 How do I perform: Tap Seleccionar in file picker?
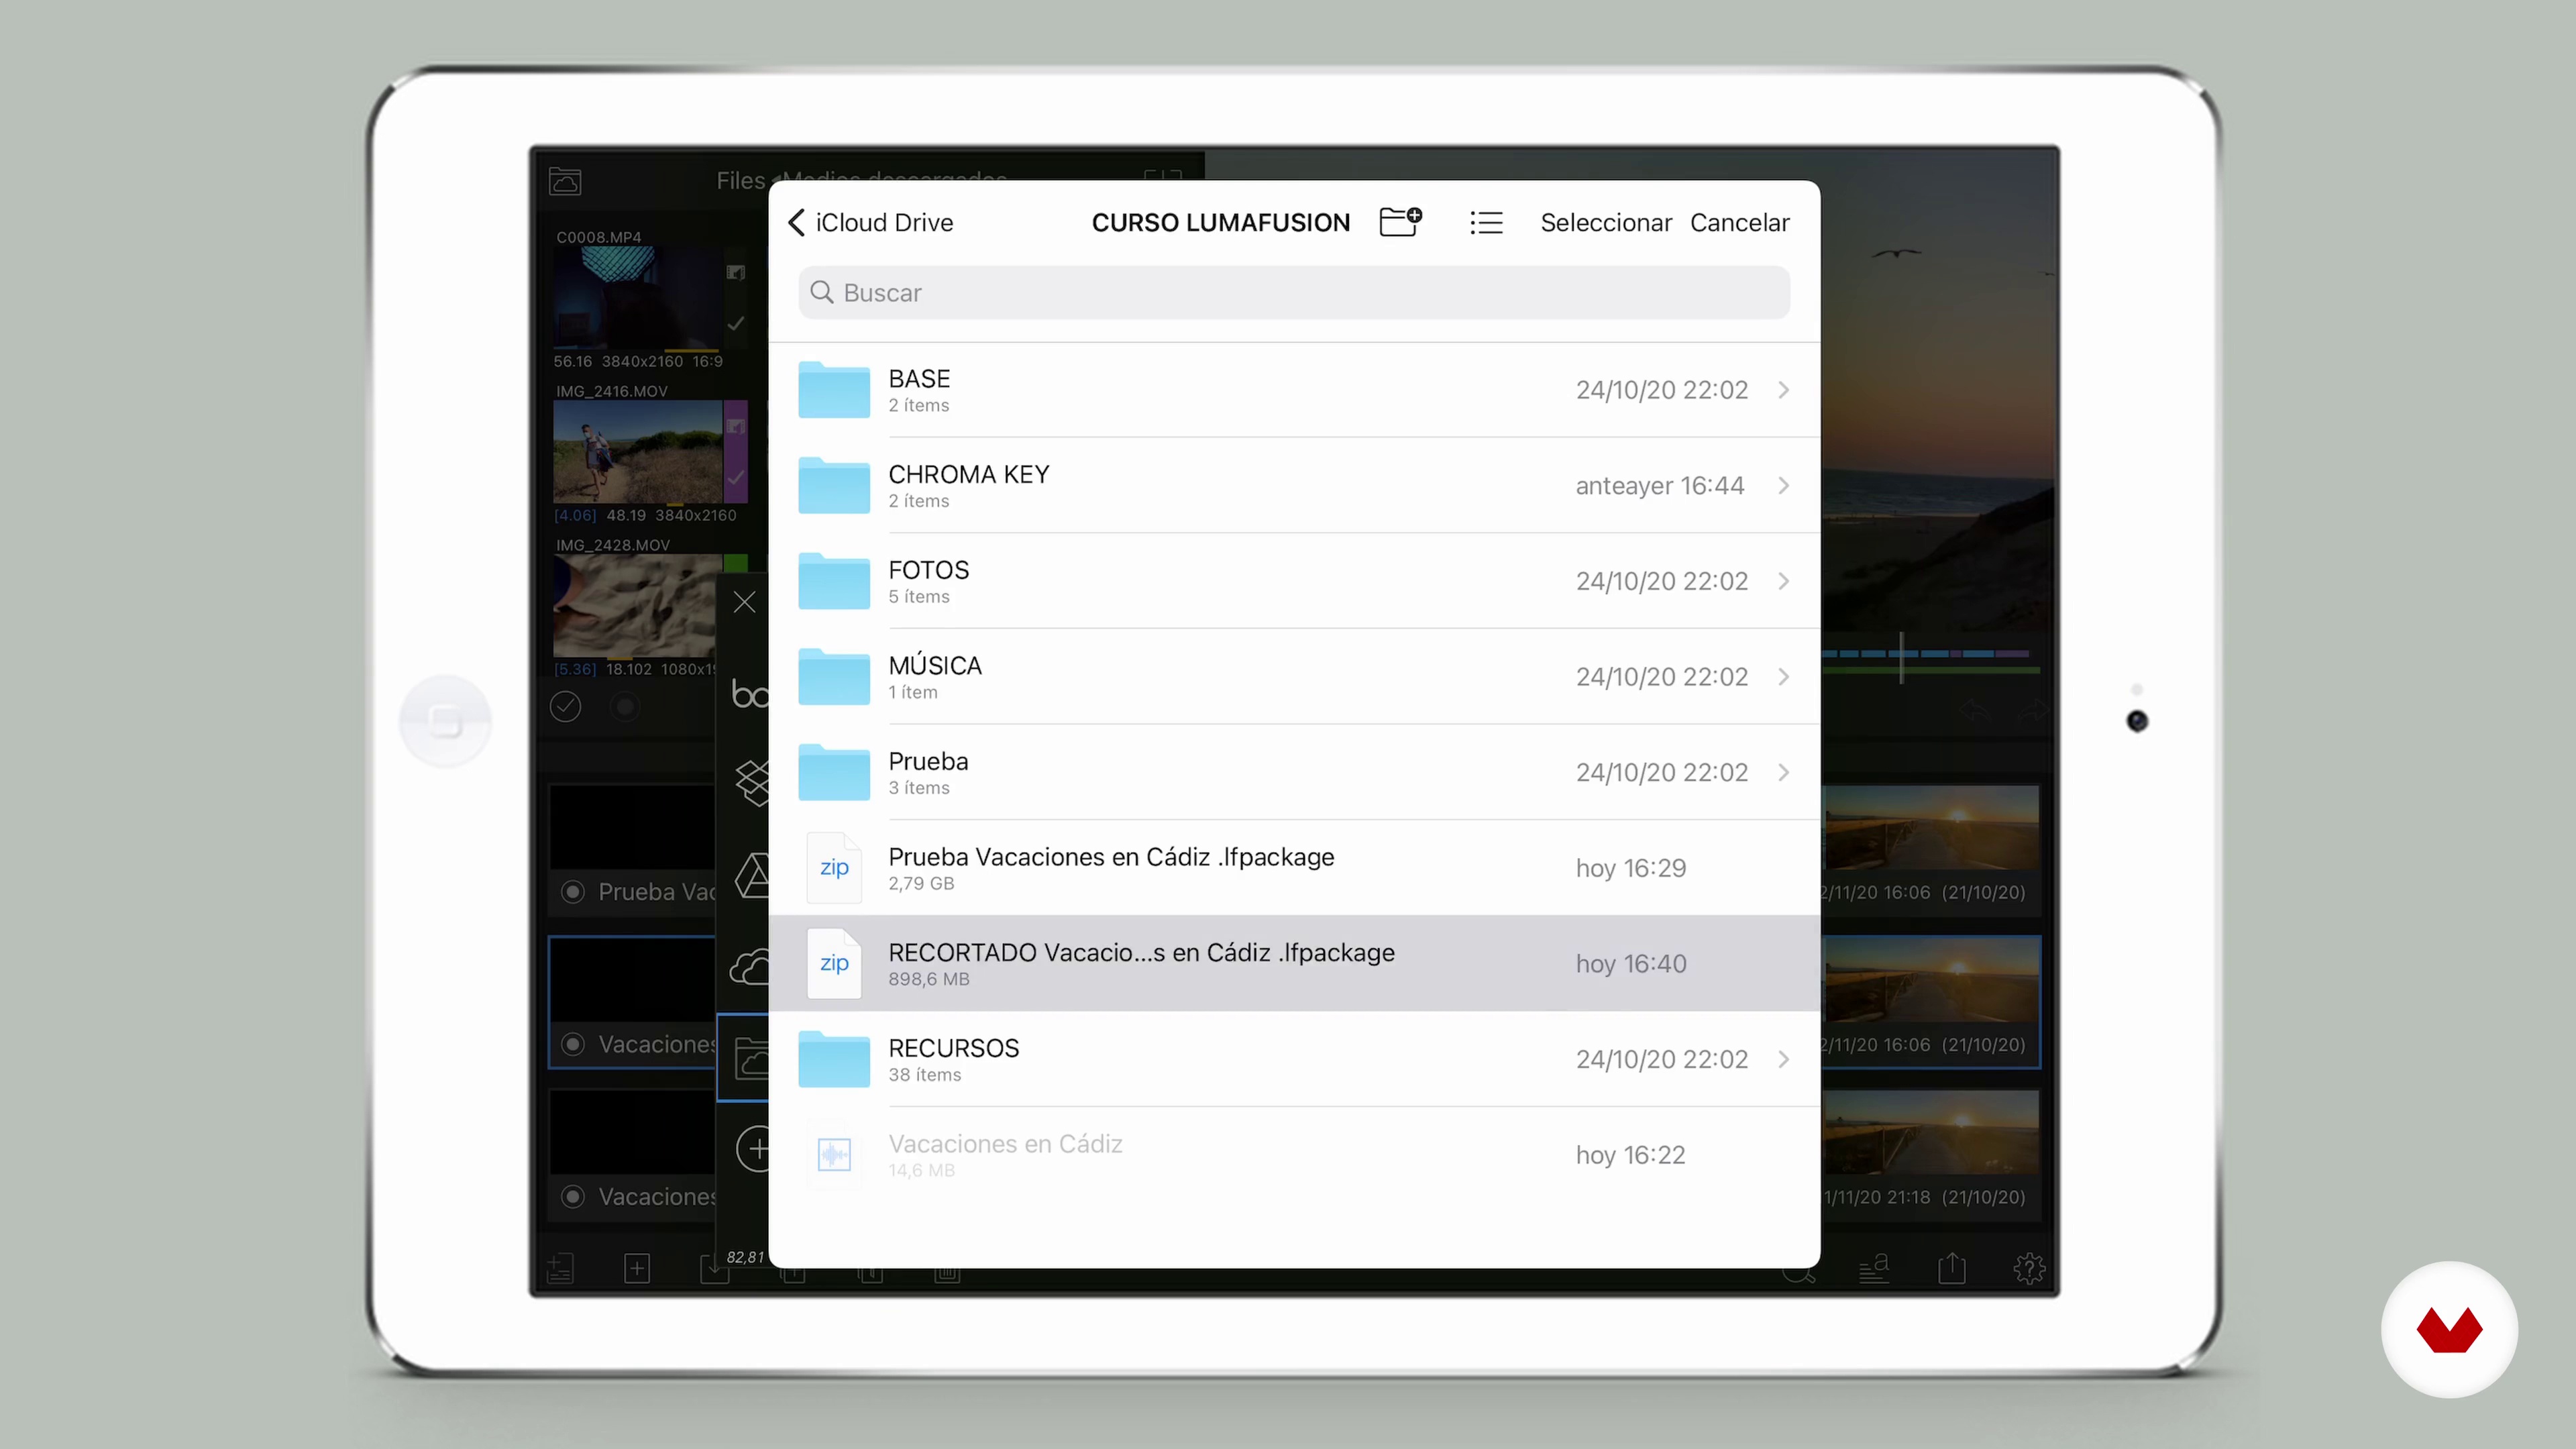1605,222
